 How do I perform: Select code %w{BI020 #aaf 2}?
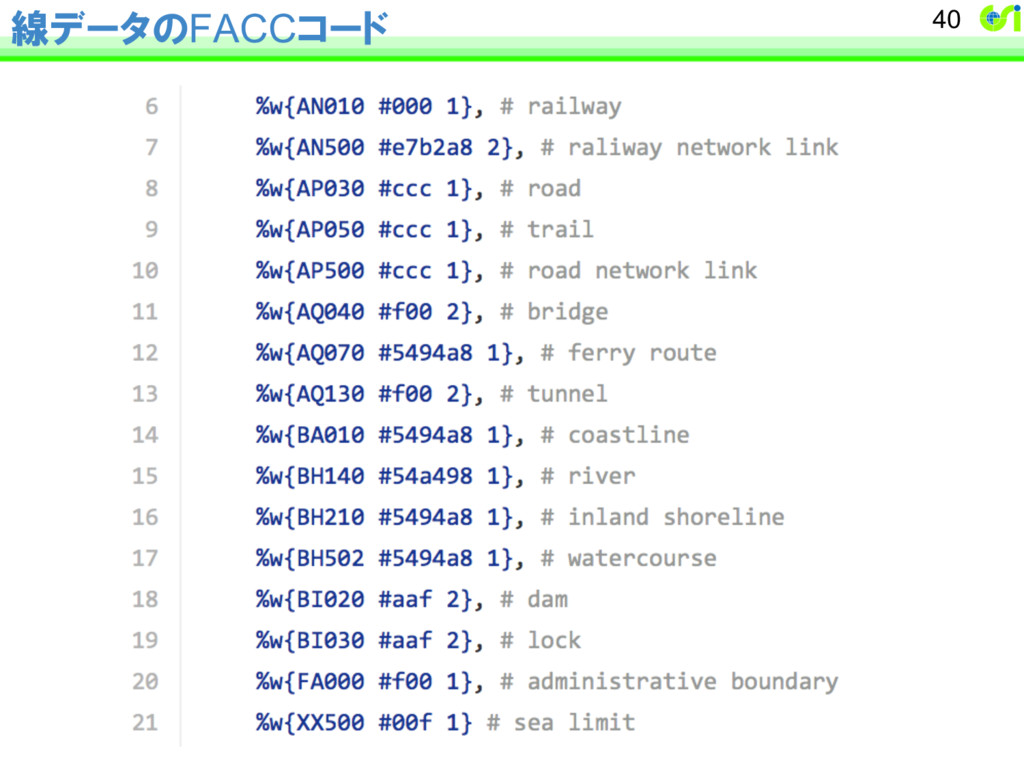[364, 600]
